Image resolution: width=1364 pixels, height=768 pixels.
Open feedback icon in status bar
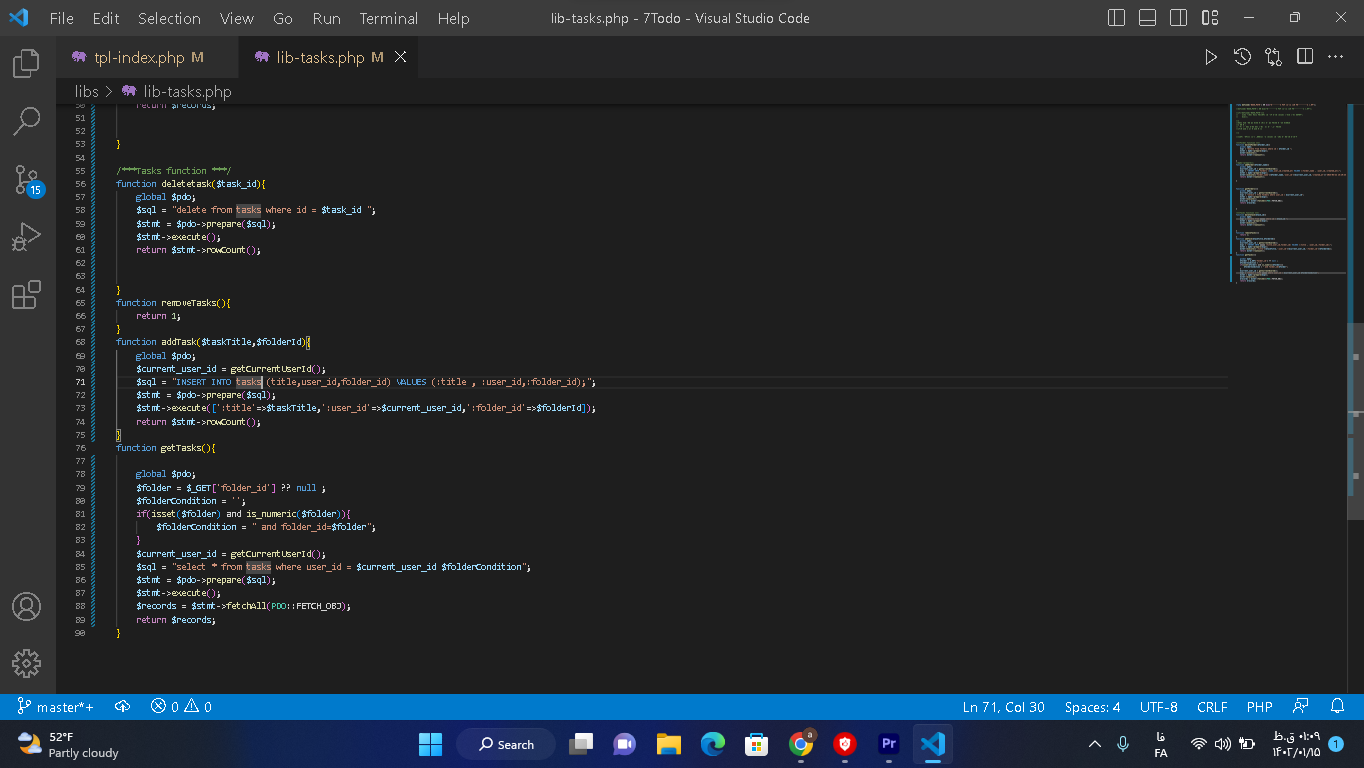[x=1301, y=707]
